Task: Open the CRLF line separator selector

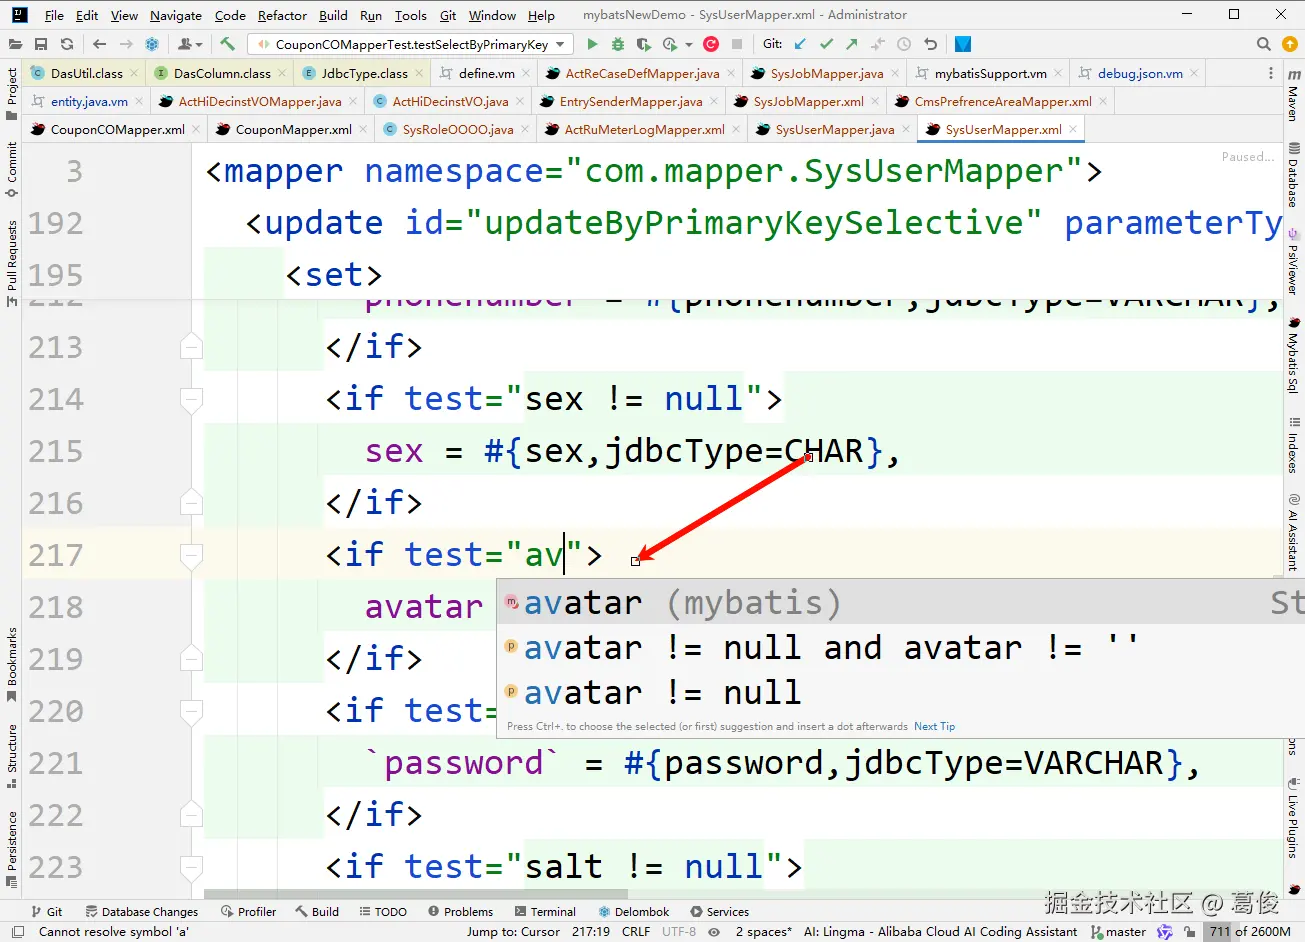Action: click(x=636, y=931)
